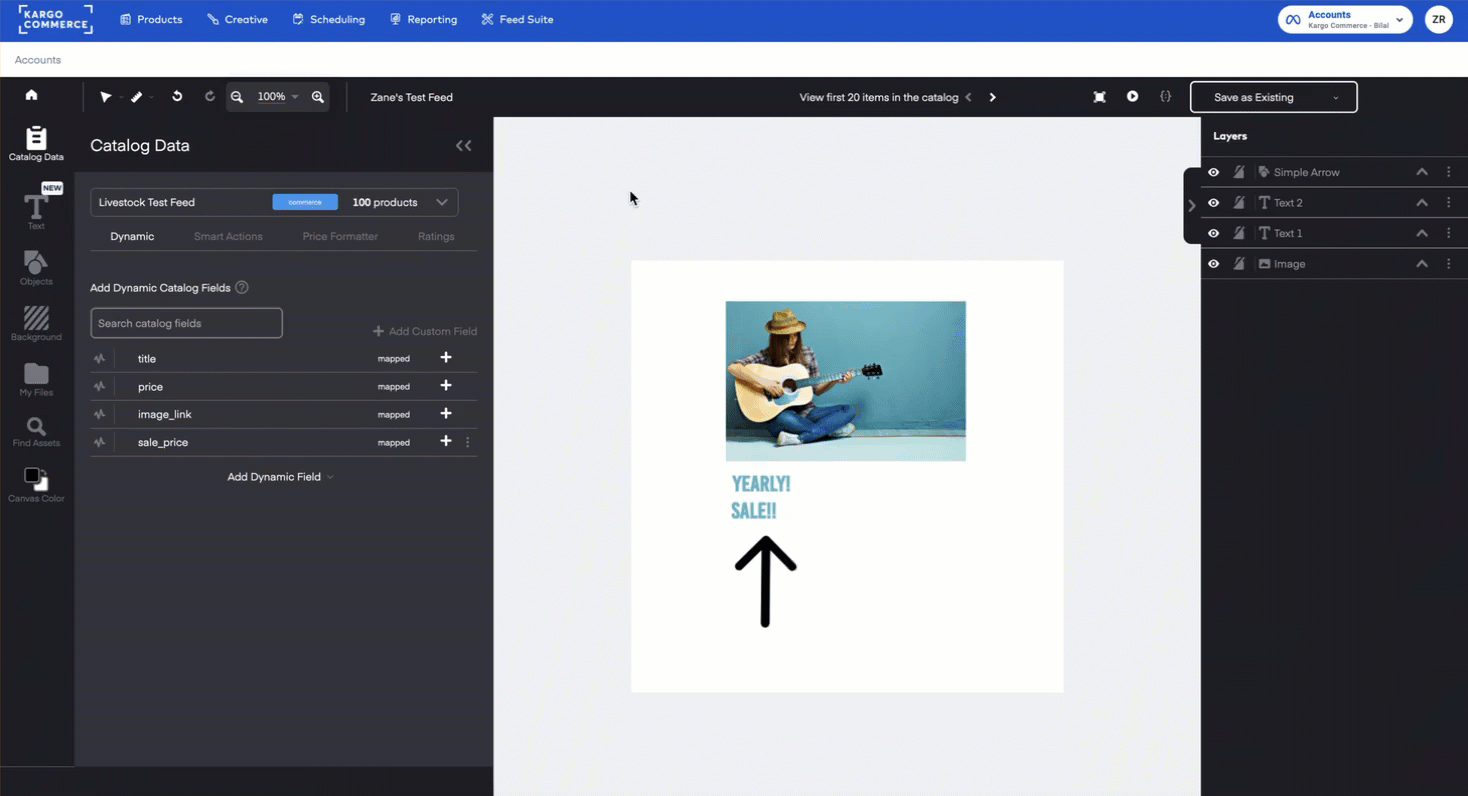
Task: Open the Reporting menu in the top bar
Action: 423,19
